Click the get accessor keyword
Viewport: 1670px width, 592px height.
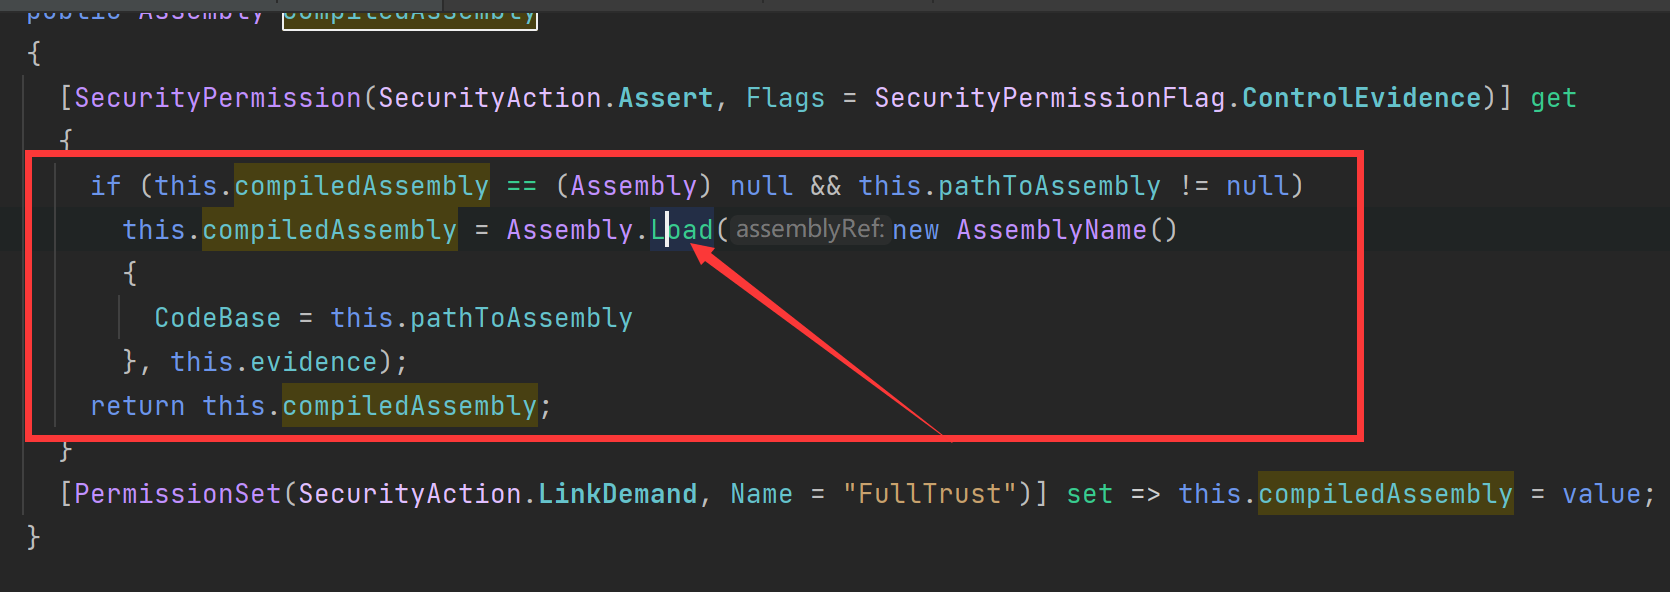(x=1553, y=98)
